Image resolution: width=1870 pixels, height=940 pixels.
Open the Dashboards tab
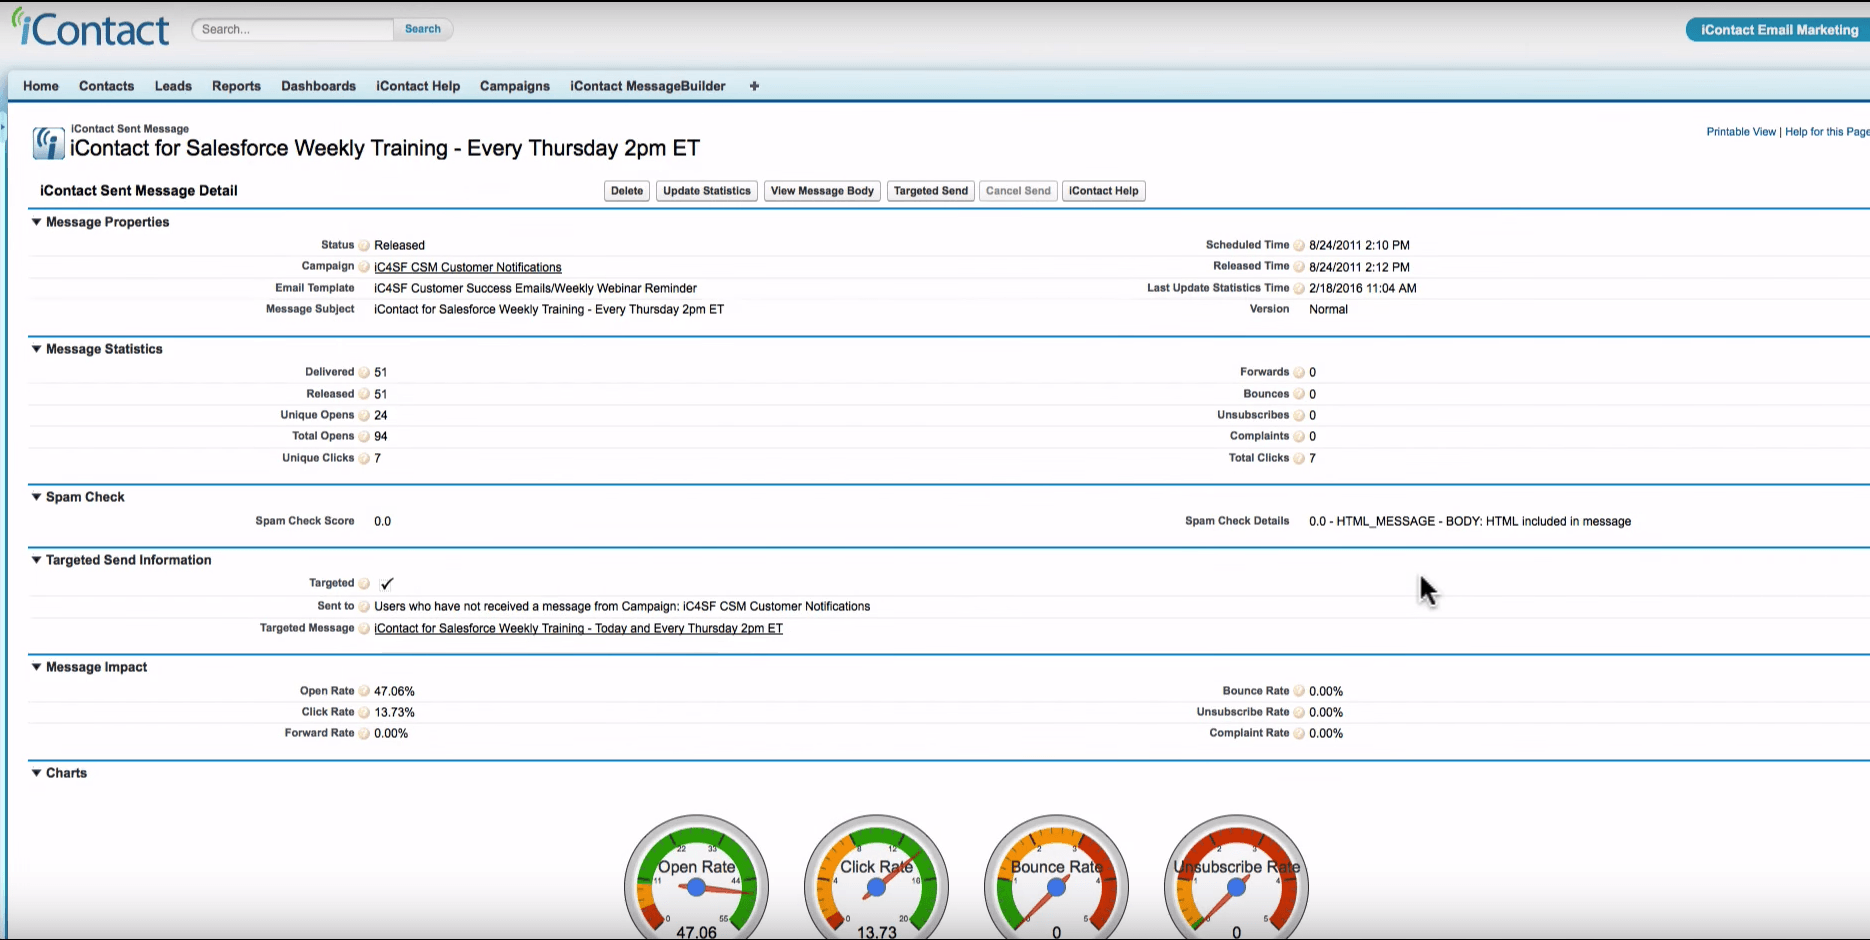coord(319,86)
